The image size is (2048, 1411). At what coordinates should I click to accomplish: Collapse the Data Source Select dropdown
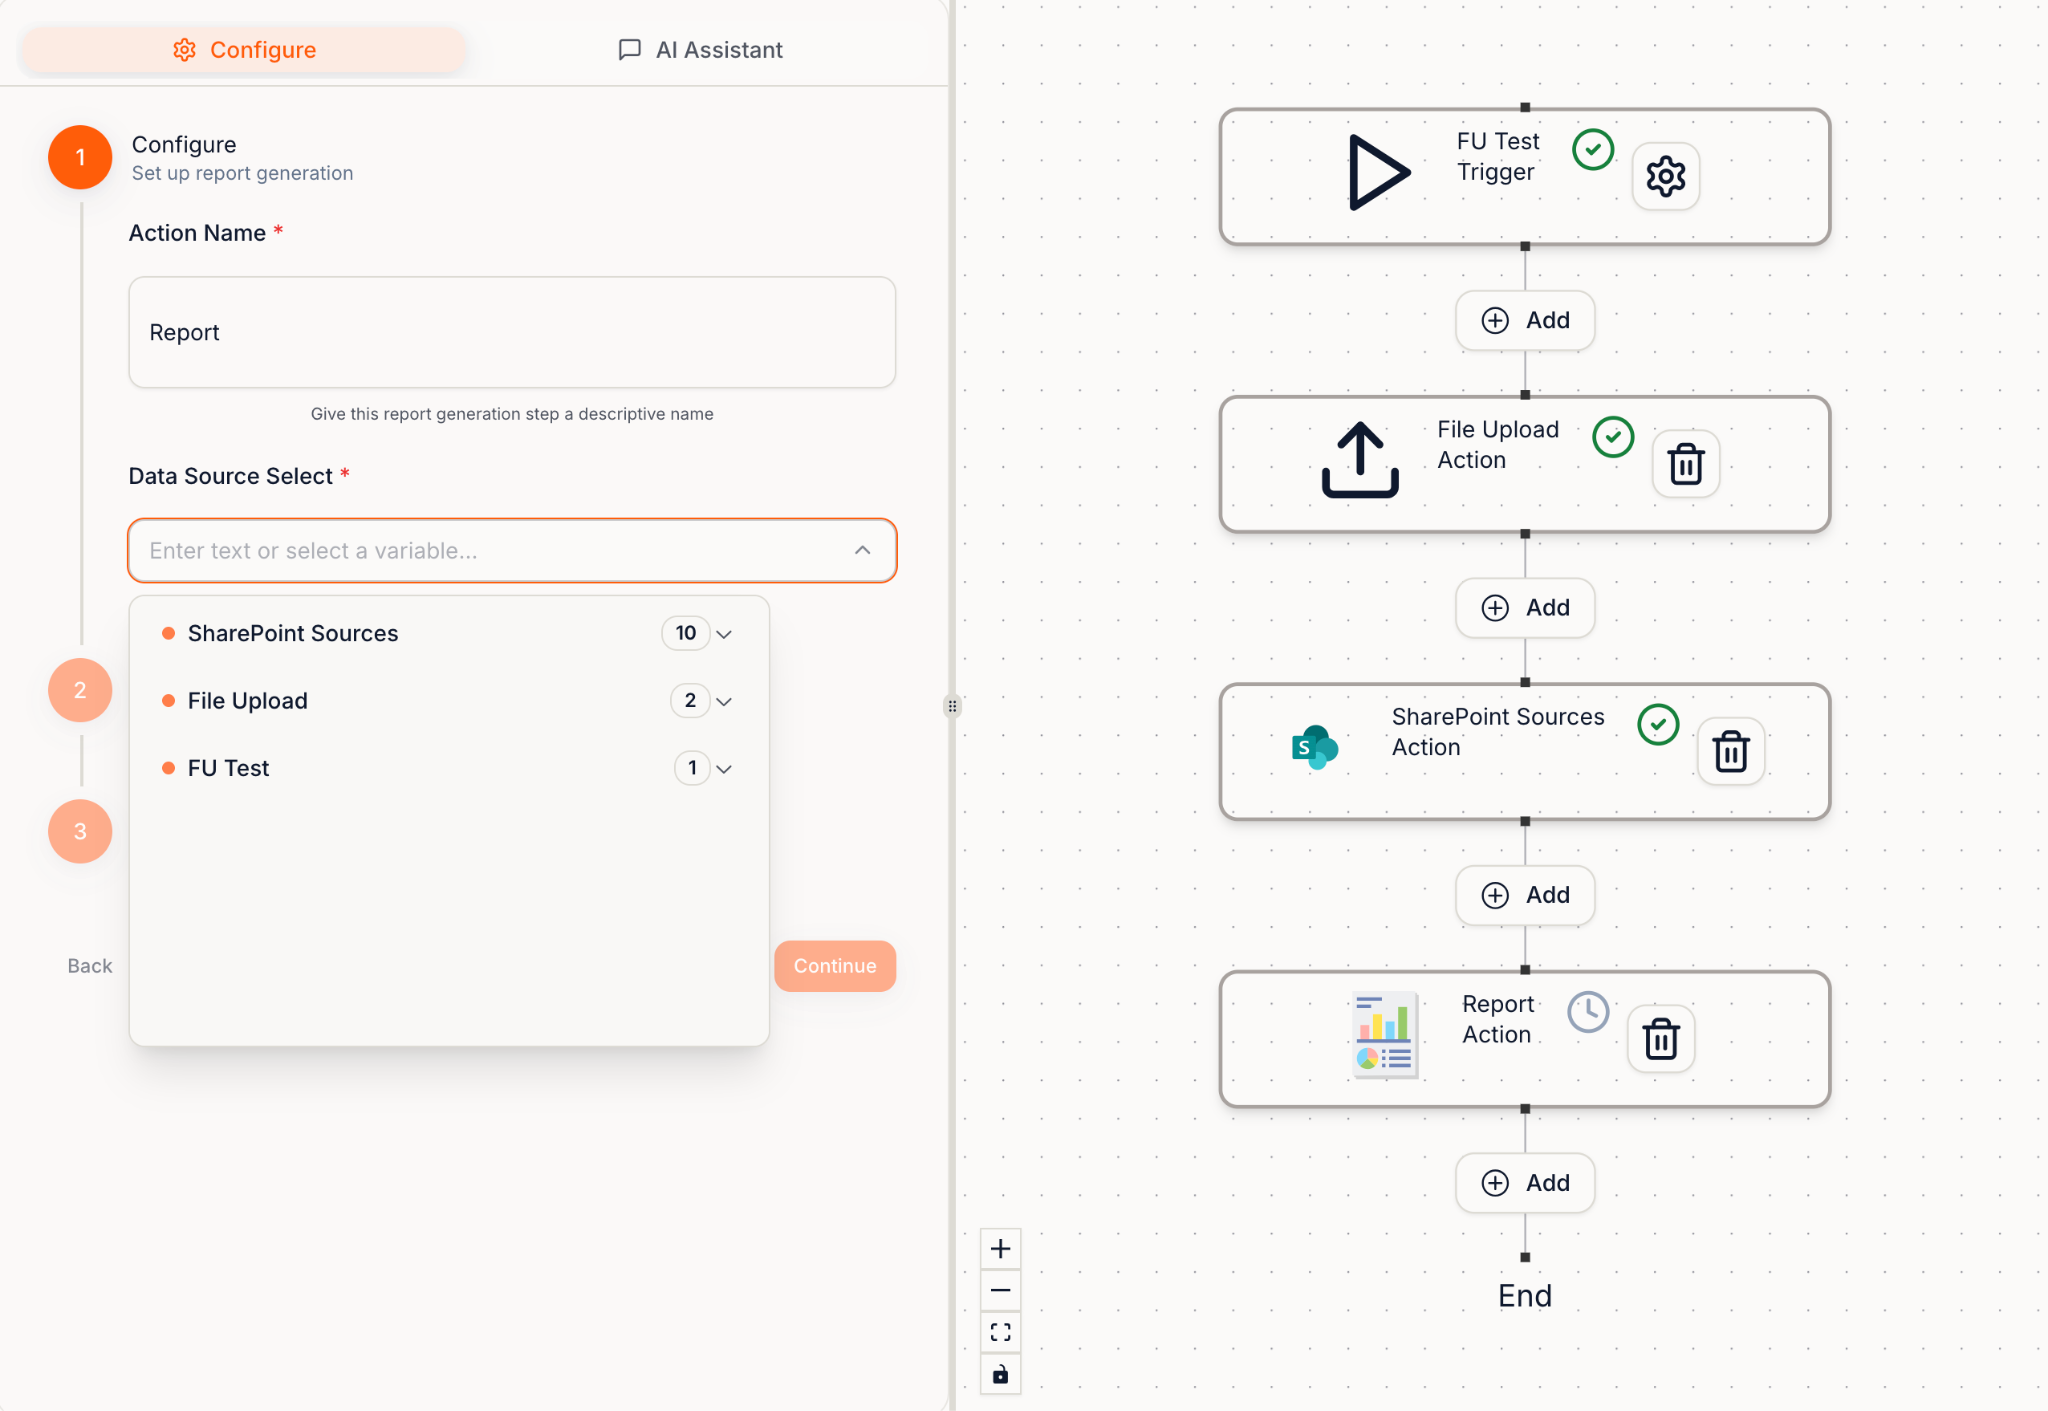coord(862,550)
